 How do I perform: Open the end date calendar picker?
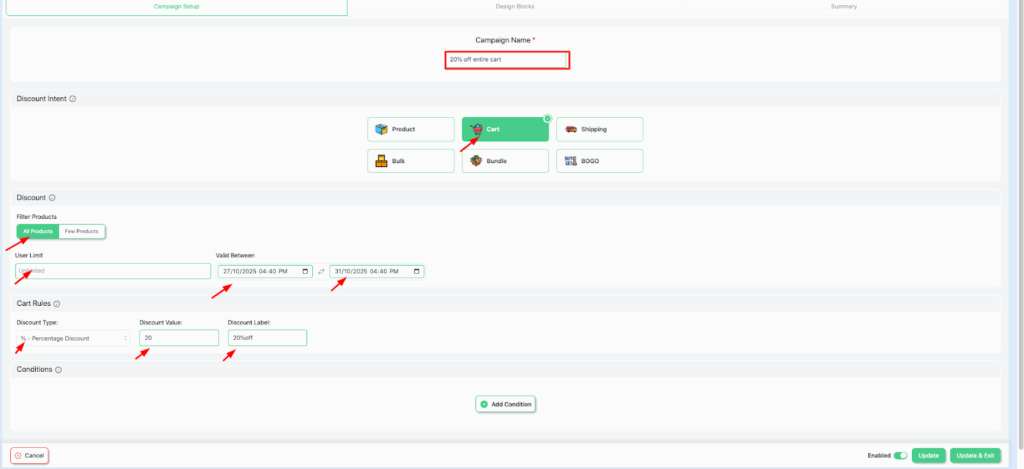[417, 271]
